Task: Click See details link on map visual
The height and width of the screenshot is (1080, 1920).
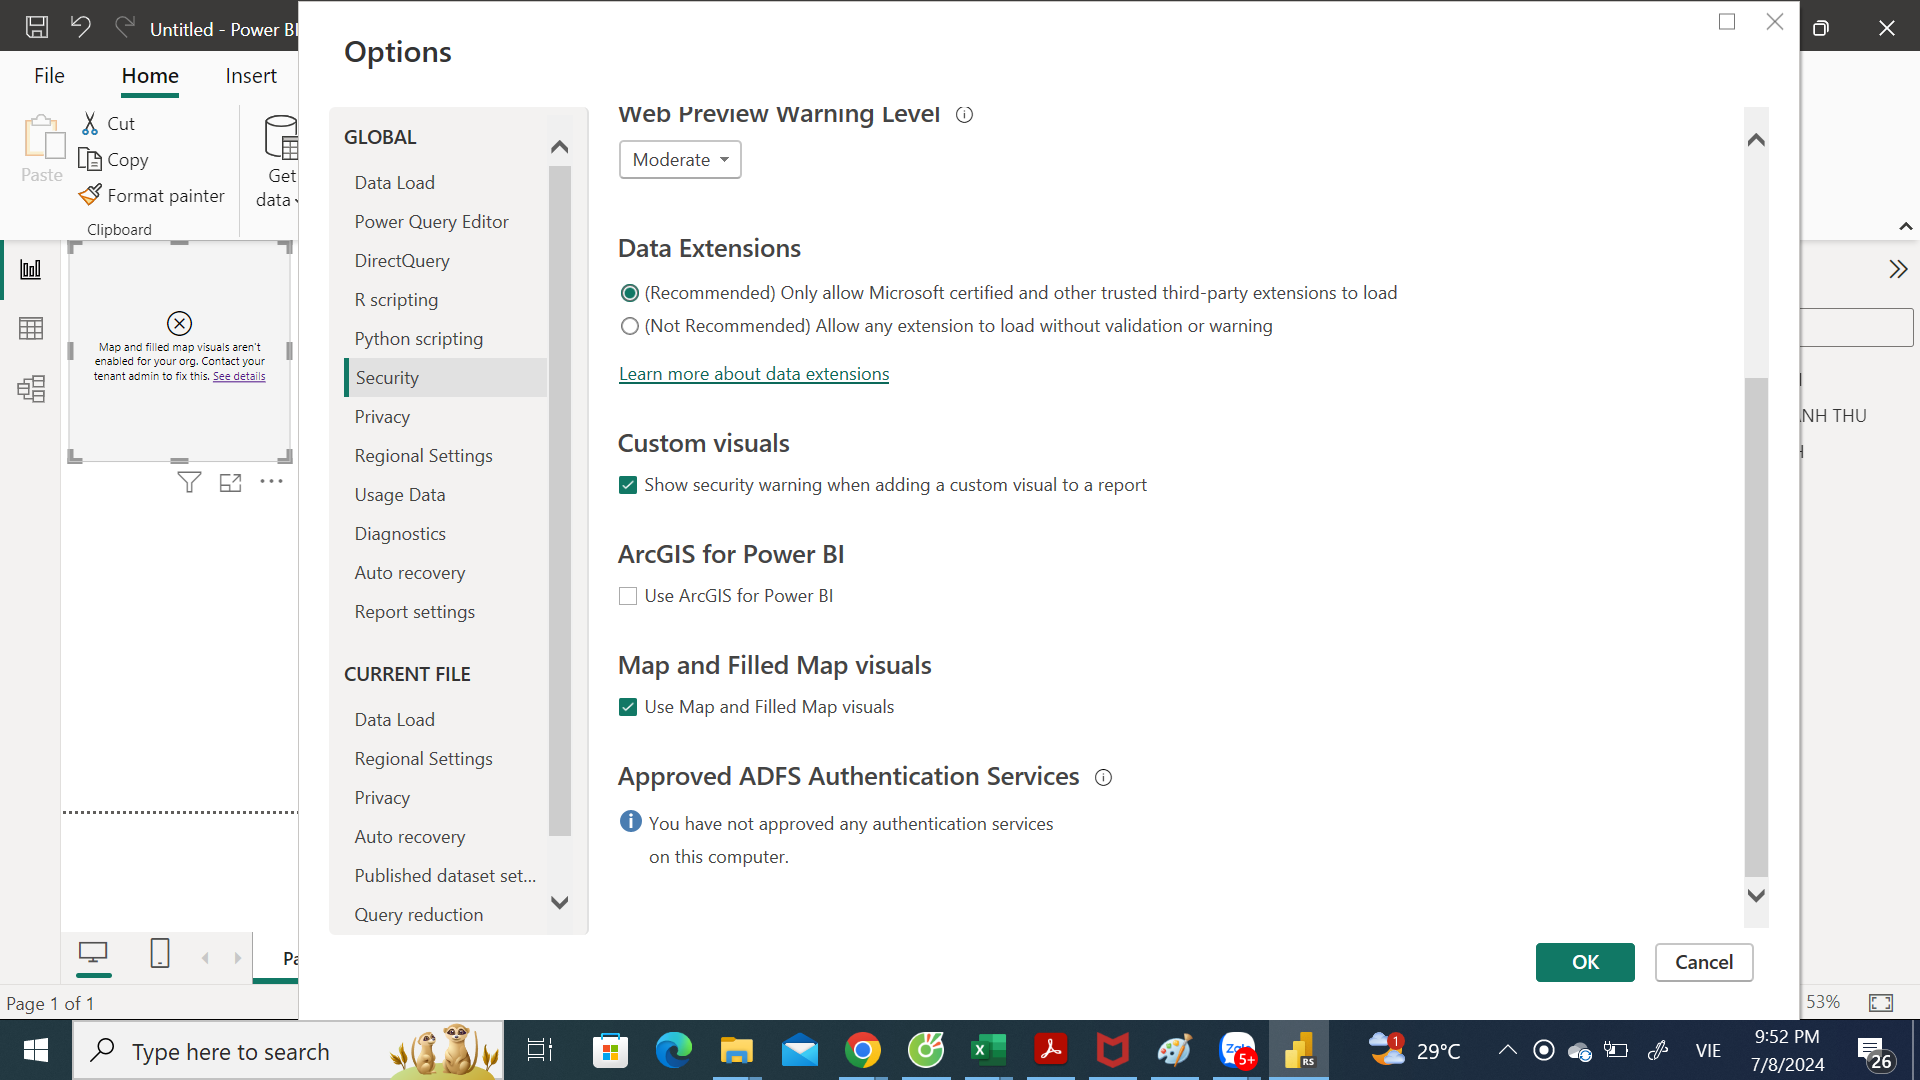Action: click(239, 377)
